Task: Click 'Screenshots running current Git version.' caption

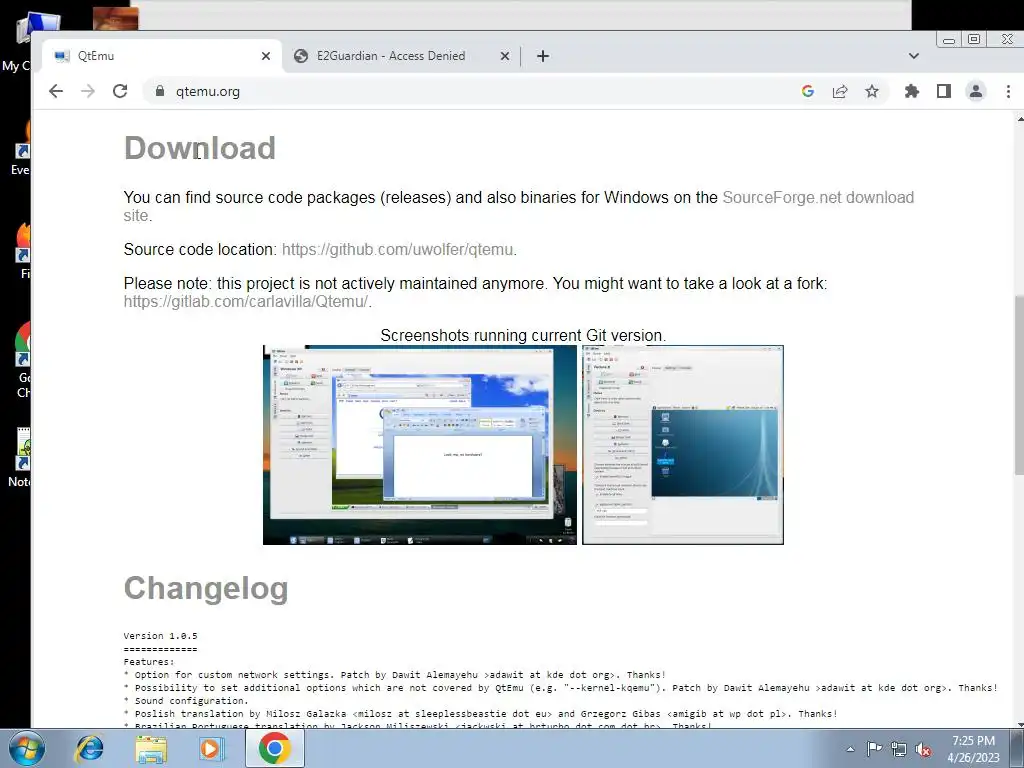Action: (523, 336)
